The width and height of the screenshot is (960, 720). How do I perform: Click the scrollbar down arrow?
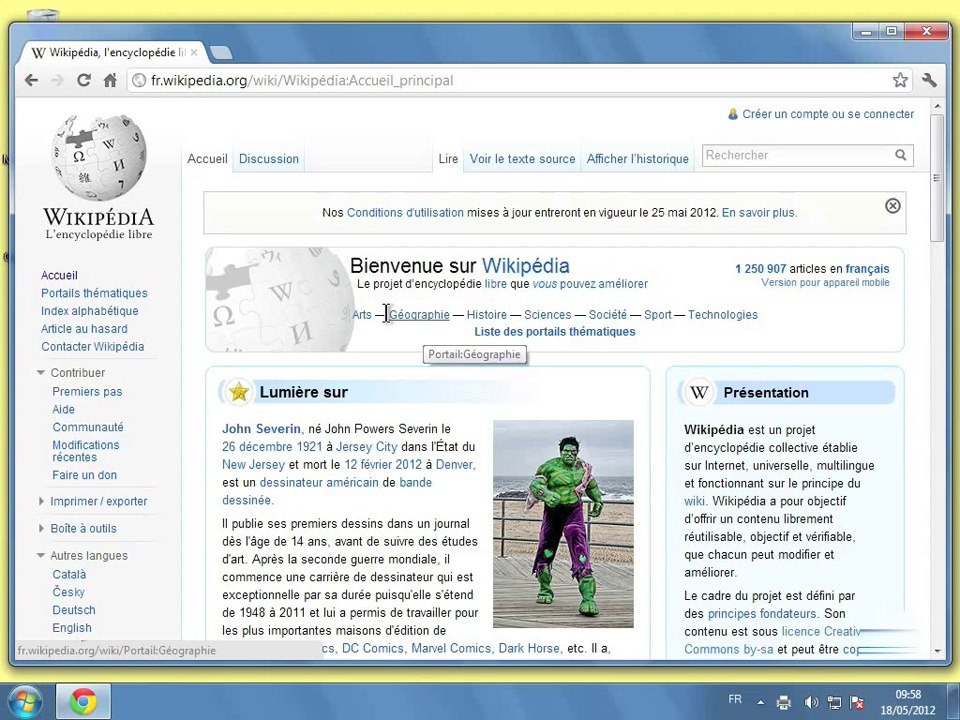point(937,651)
